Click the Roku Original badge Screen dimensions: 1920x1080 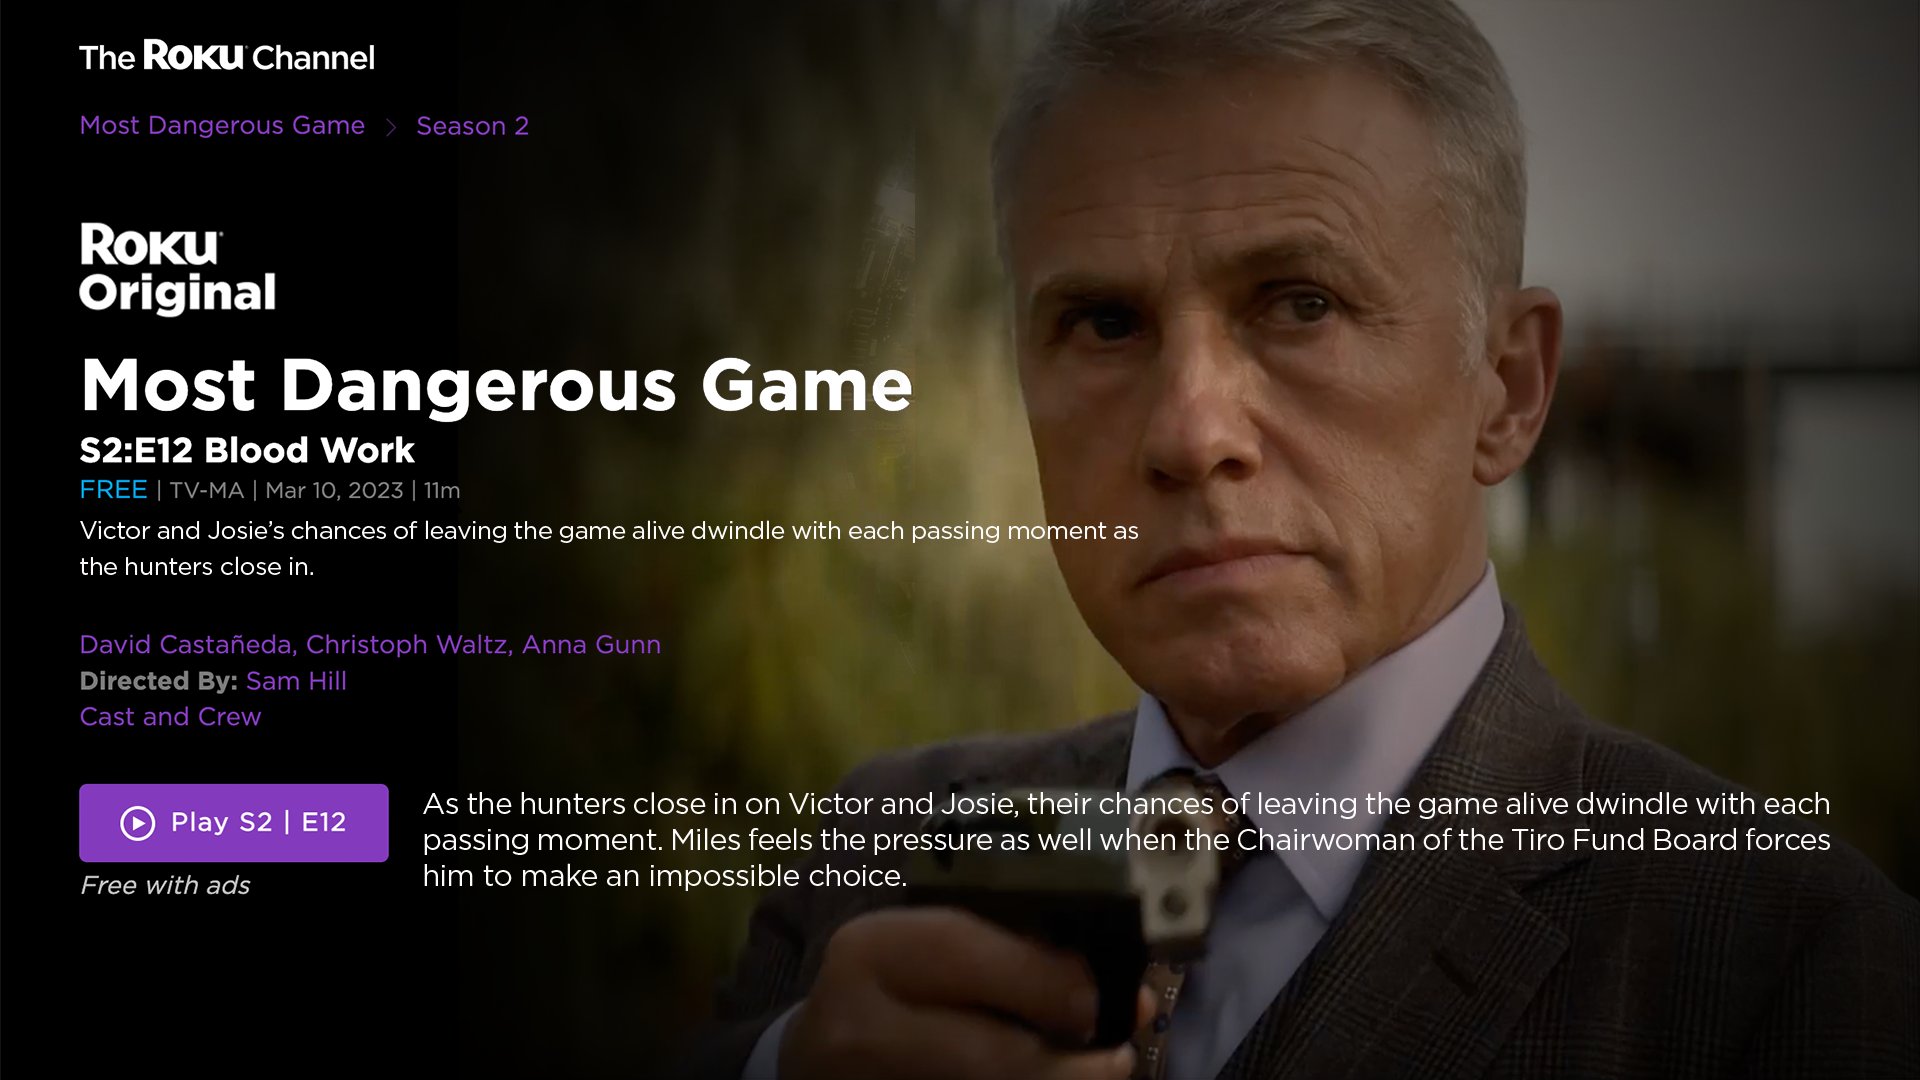coord(177,268)
